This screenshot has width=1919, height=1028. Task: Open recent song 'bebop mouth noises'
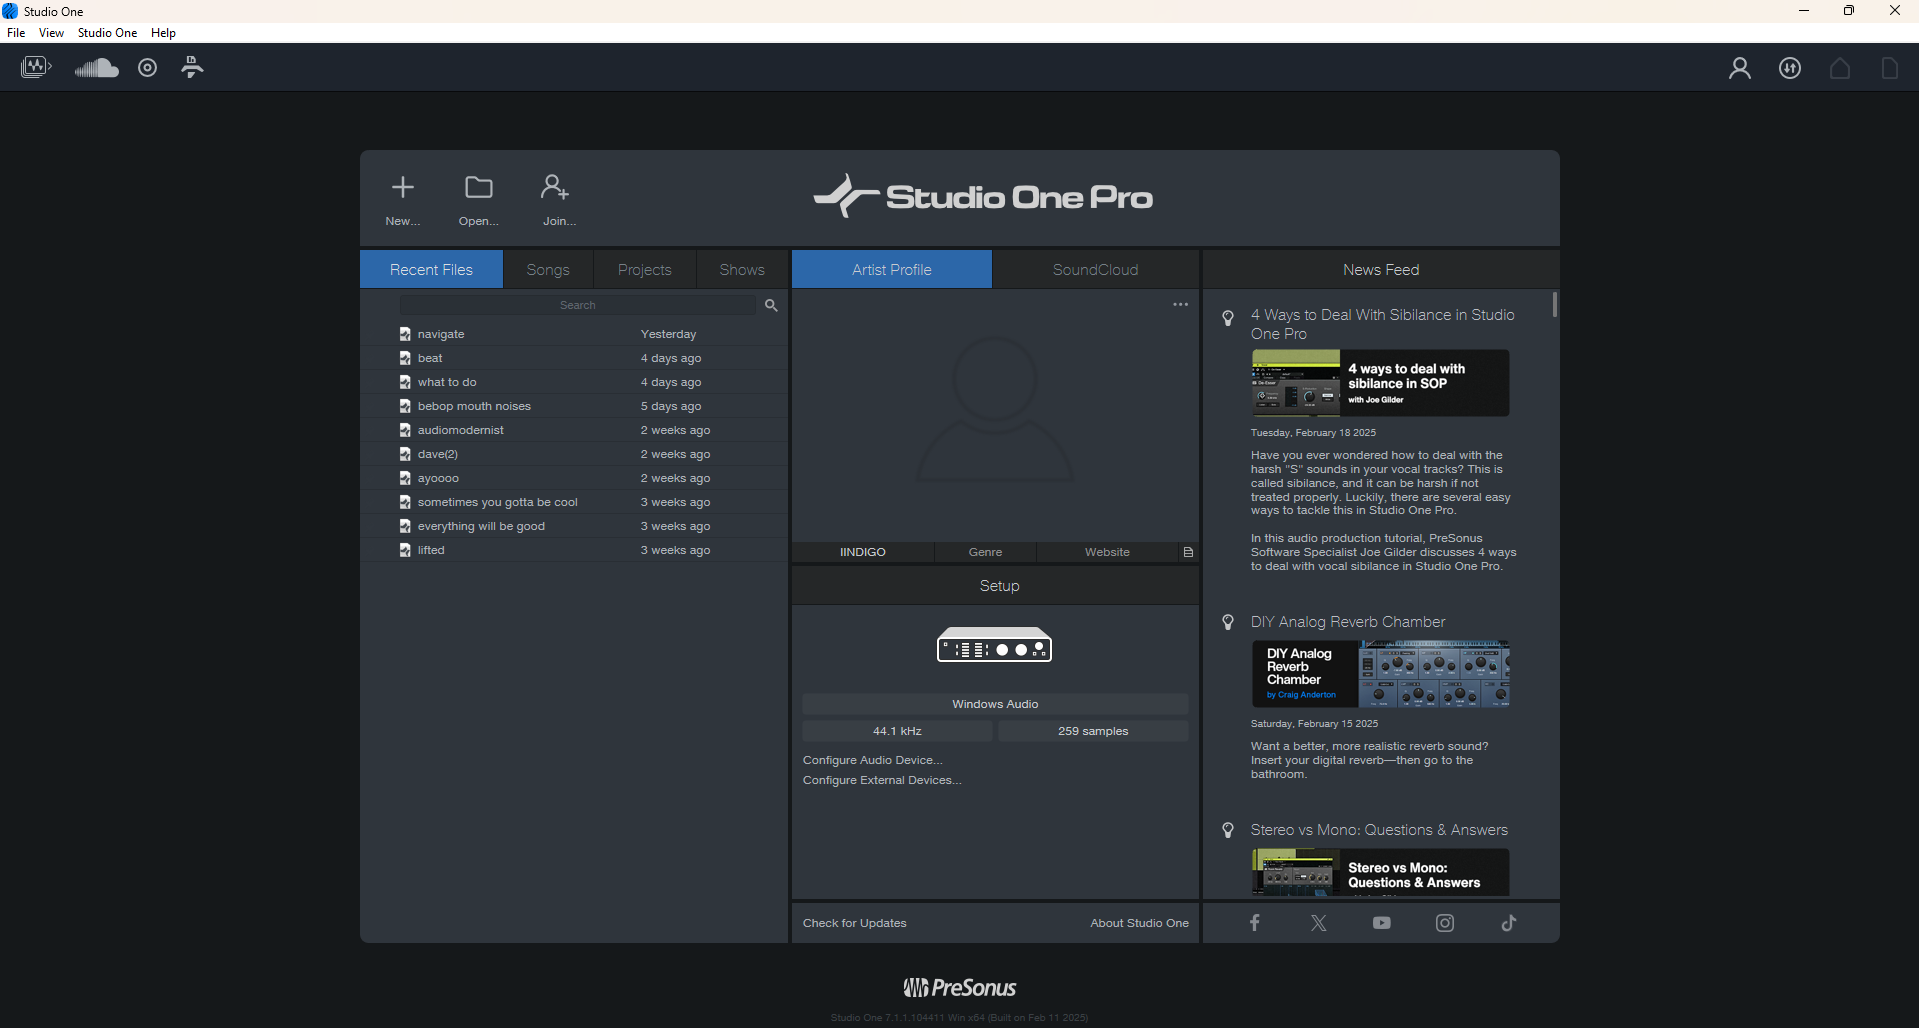pyautogui.click(x=574, y=406)
